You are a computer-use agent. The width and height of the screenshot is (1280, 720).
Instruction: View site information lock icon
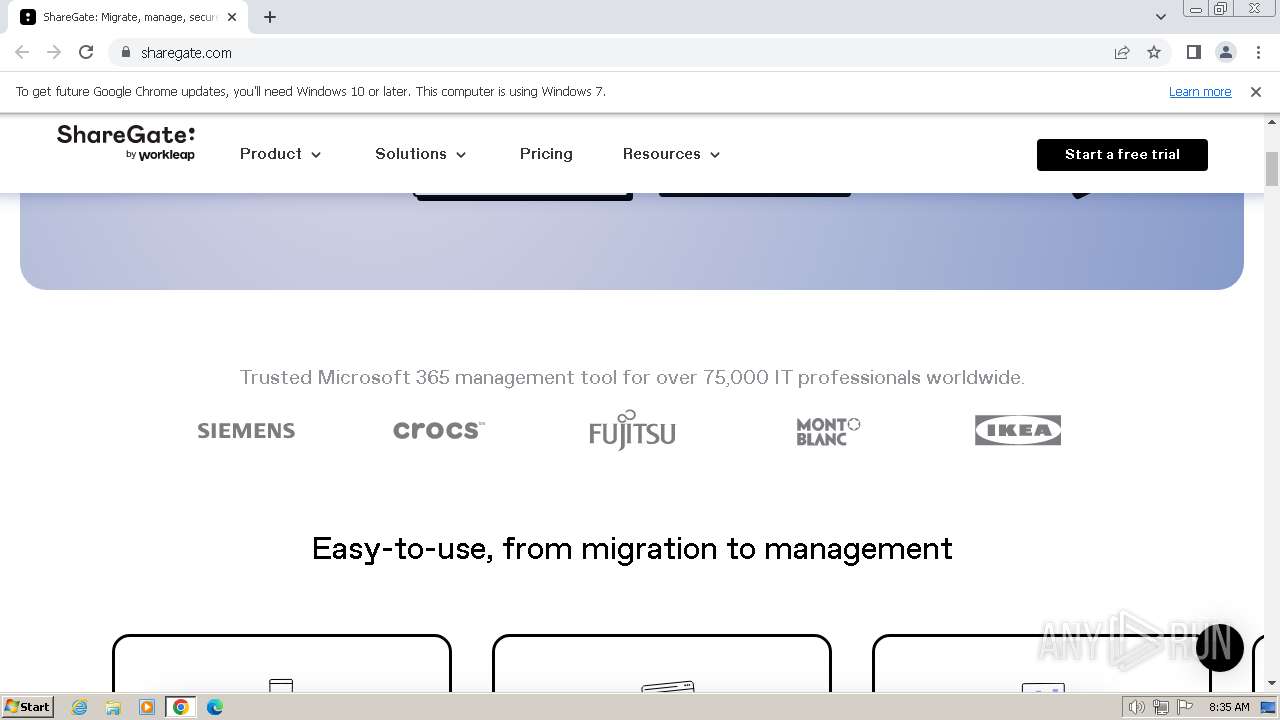125,53
